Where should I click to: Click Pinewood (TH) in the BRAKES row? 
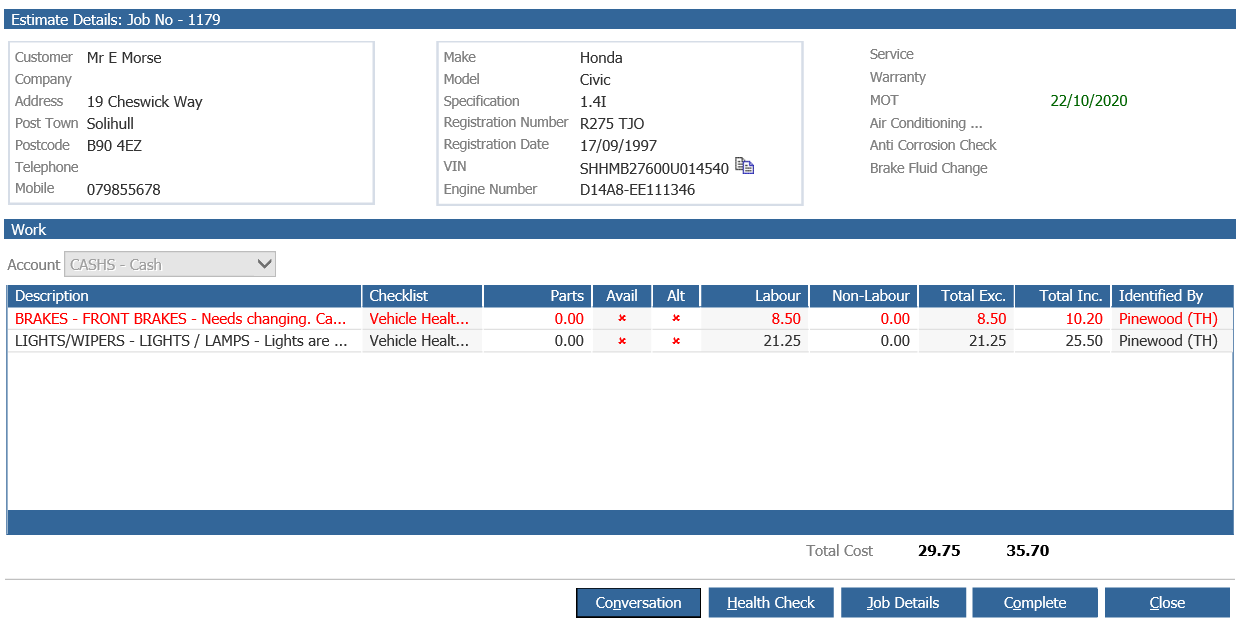click(x=1168, y=319)
